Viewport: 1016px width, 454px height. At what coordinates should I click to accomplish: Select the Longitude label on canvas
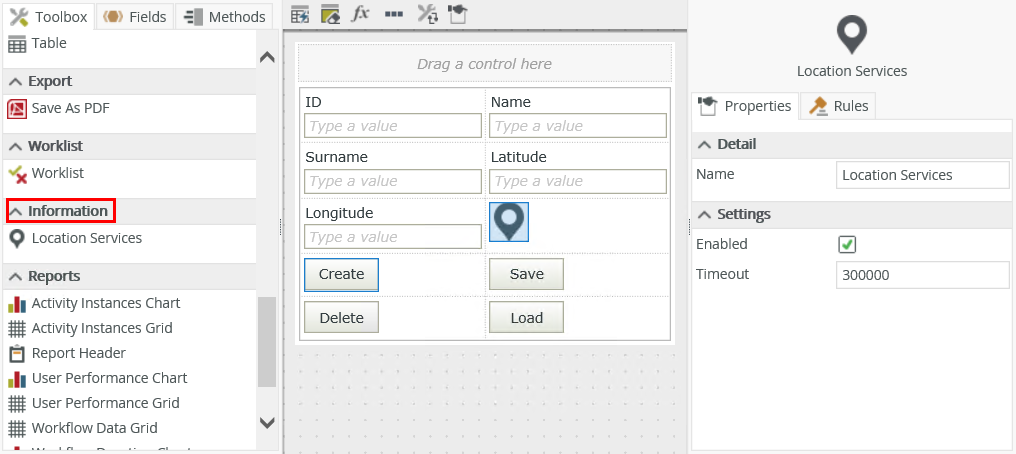click(x=339, y=212)
